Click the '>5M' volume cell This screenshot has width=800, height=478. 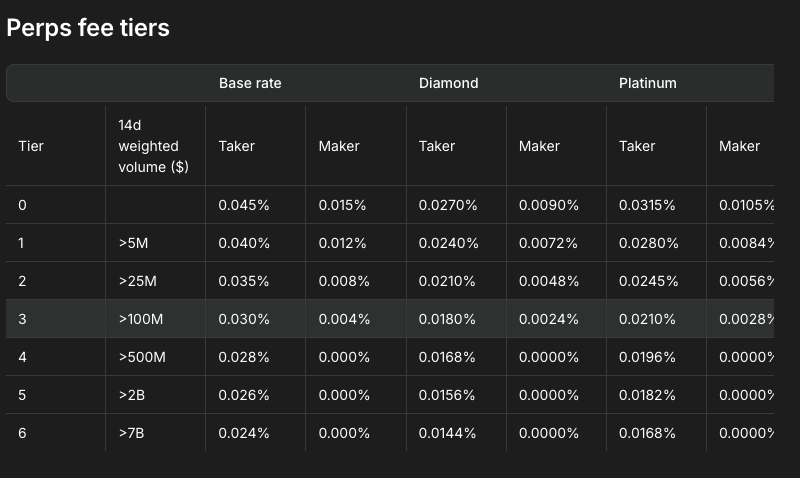pyautogui.click(x=133, y=243)
